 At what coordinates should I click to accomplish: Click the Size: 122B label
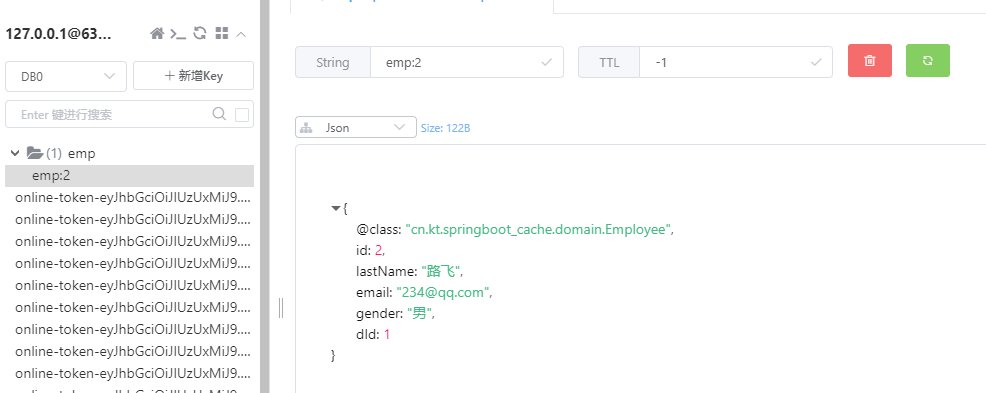click(x=445, y=128)
